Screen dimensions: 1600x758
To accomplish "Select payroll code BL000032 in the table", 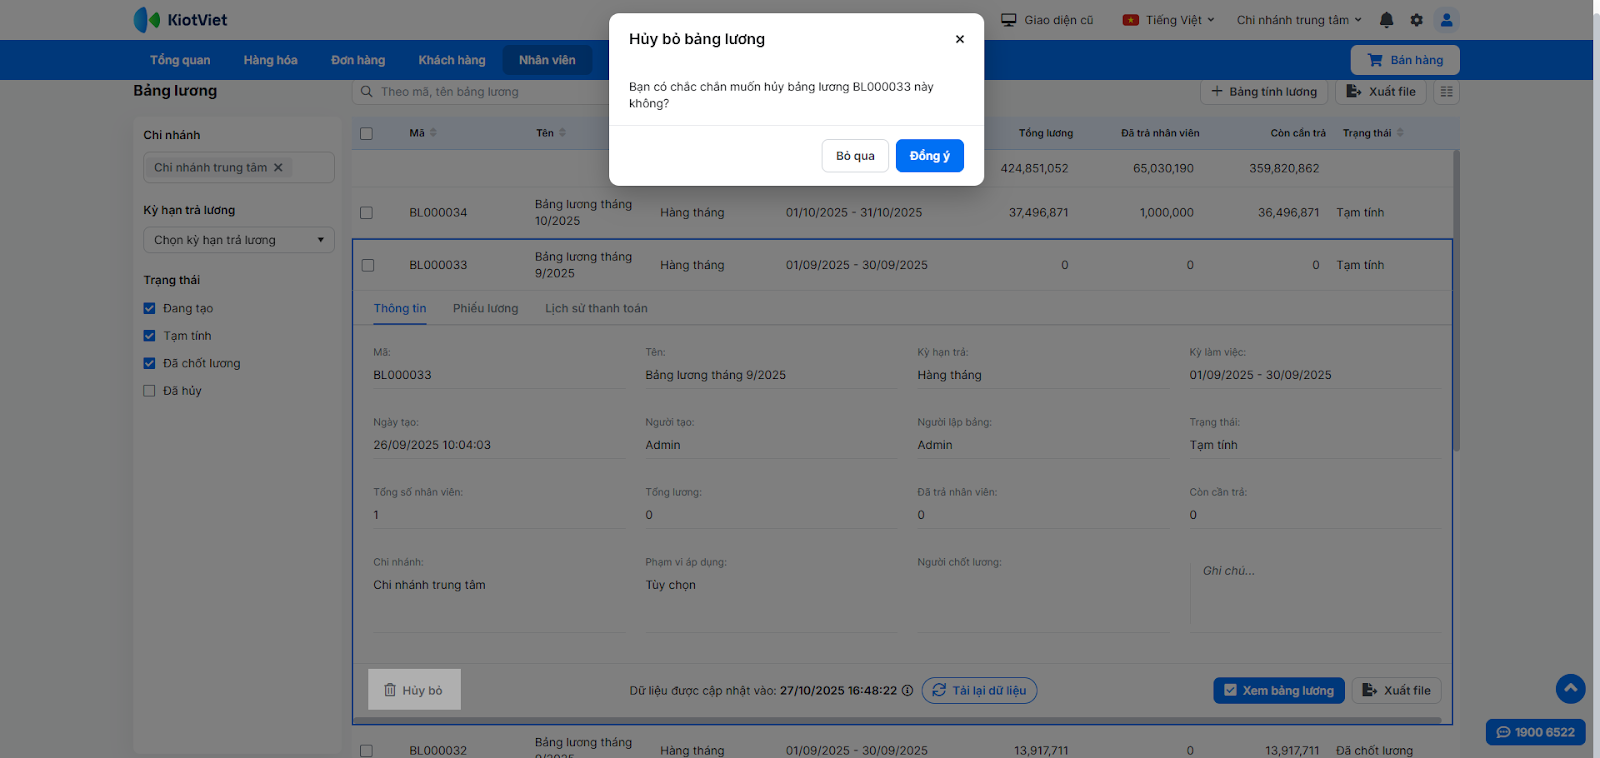I will [438, 751].
